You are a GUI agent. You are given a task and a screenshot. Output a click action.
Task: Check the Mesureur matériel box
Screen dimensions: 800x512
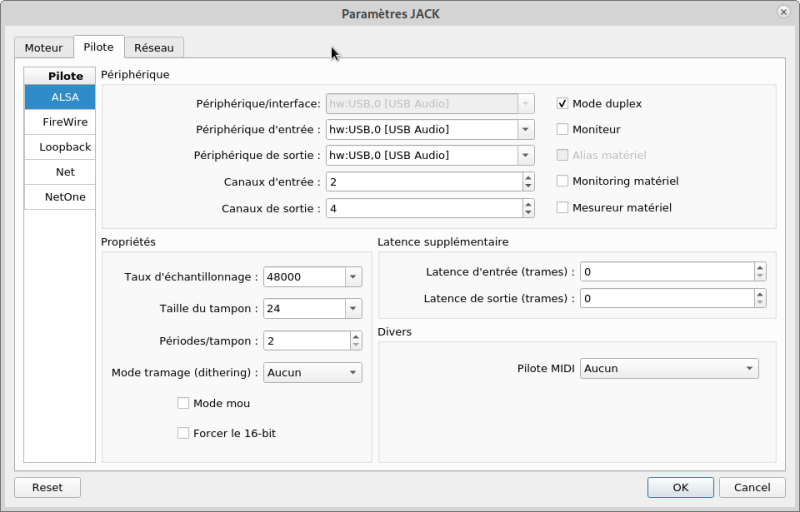(563, 207)
